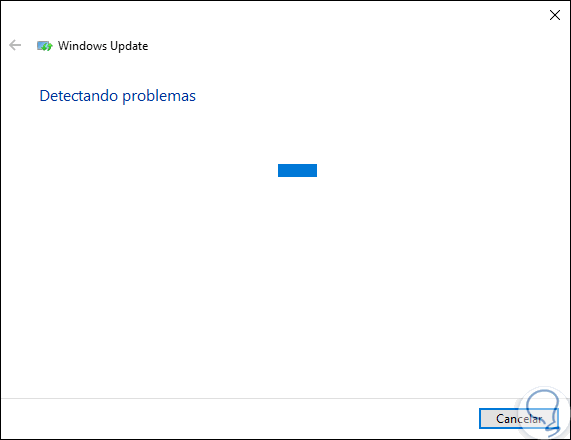Viewport: 571px width, 440px height.
Task: Click the blue progress indicator block
Action: pyautogui.click(x=297, y=170)
